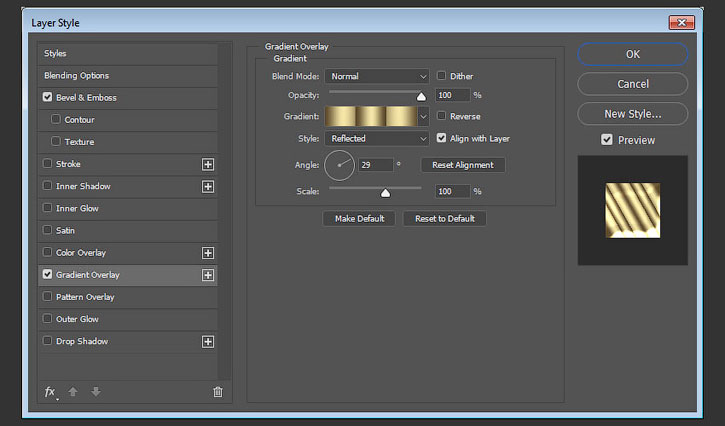The image size is (725, 426).
Task: Enable the Satin checkbox
Action: click(47, 230)
